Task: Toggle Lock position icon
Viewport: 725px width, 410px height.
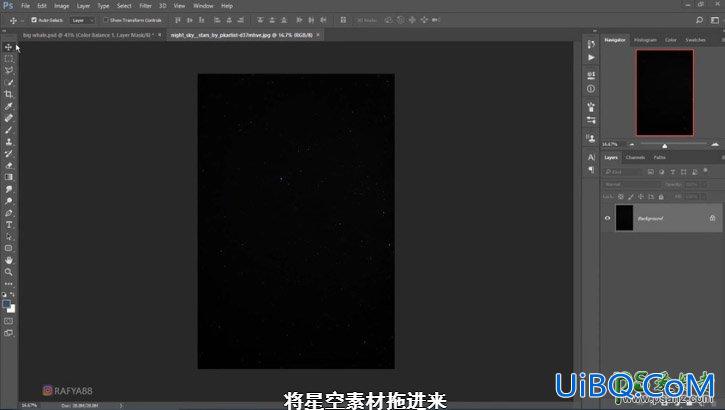Action: point(641,197)
